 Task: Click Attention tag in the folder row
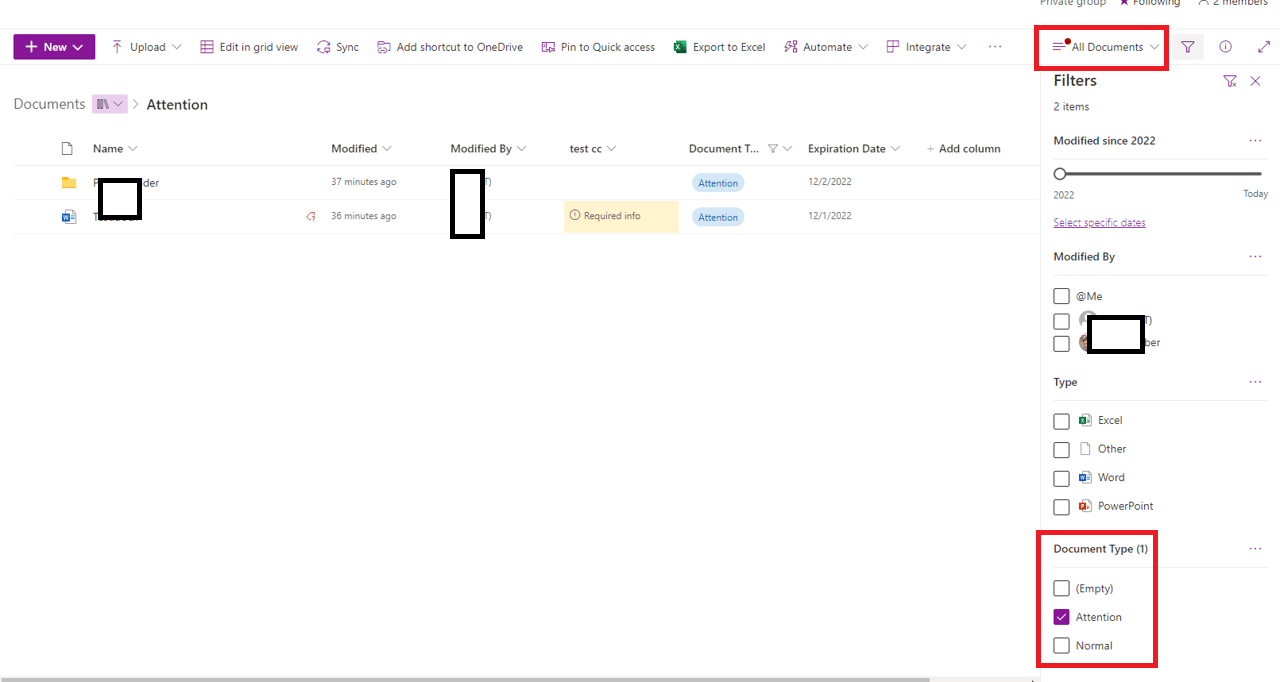pyautogui.click(x=718, y=183)
